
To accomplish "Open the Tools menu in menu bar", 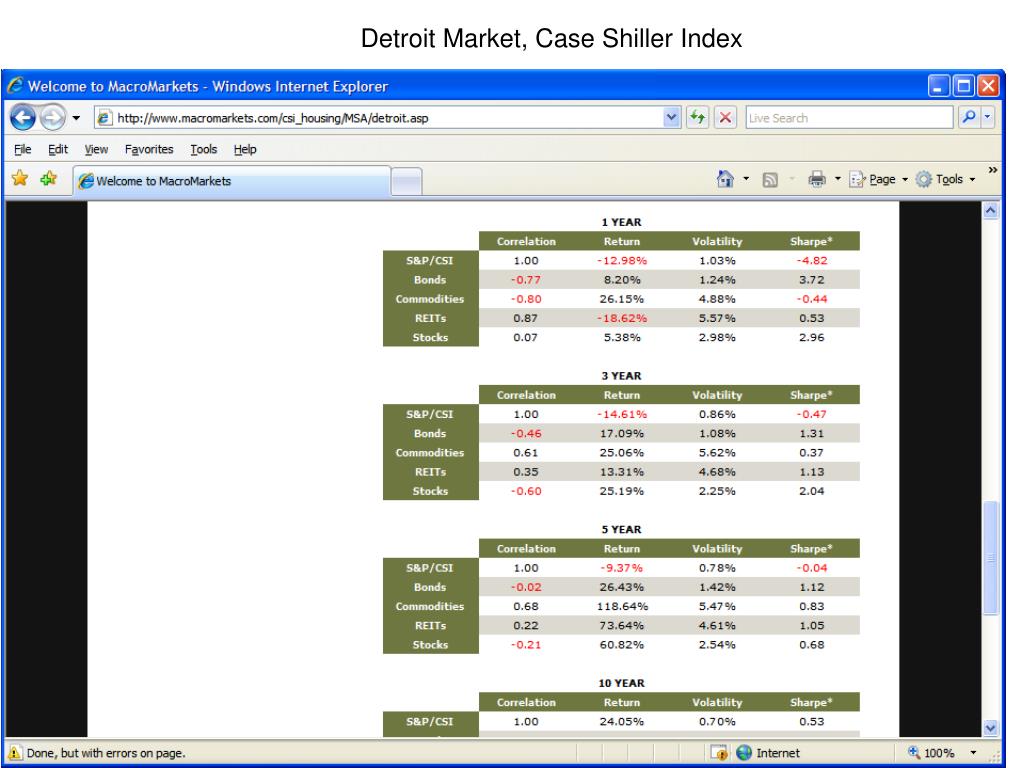I will click(x=203, y=150).
